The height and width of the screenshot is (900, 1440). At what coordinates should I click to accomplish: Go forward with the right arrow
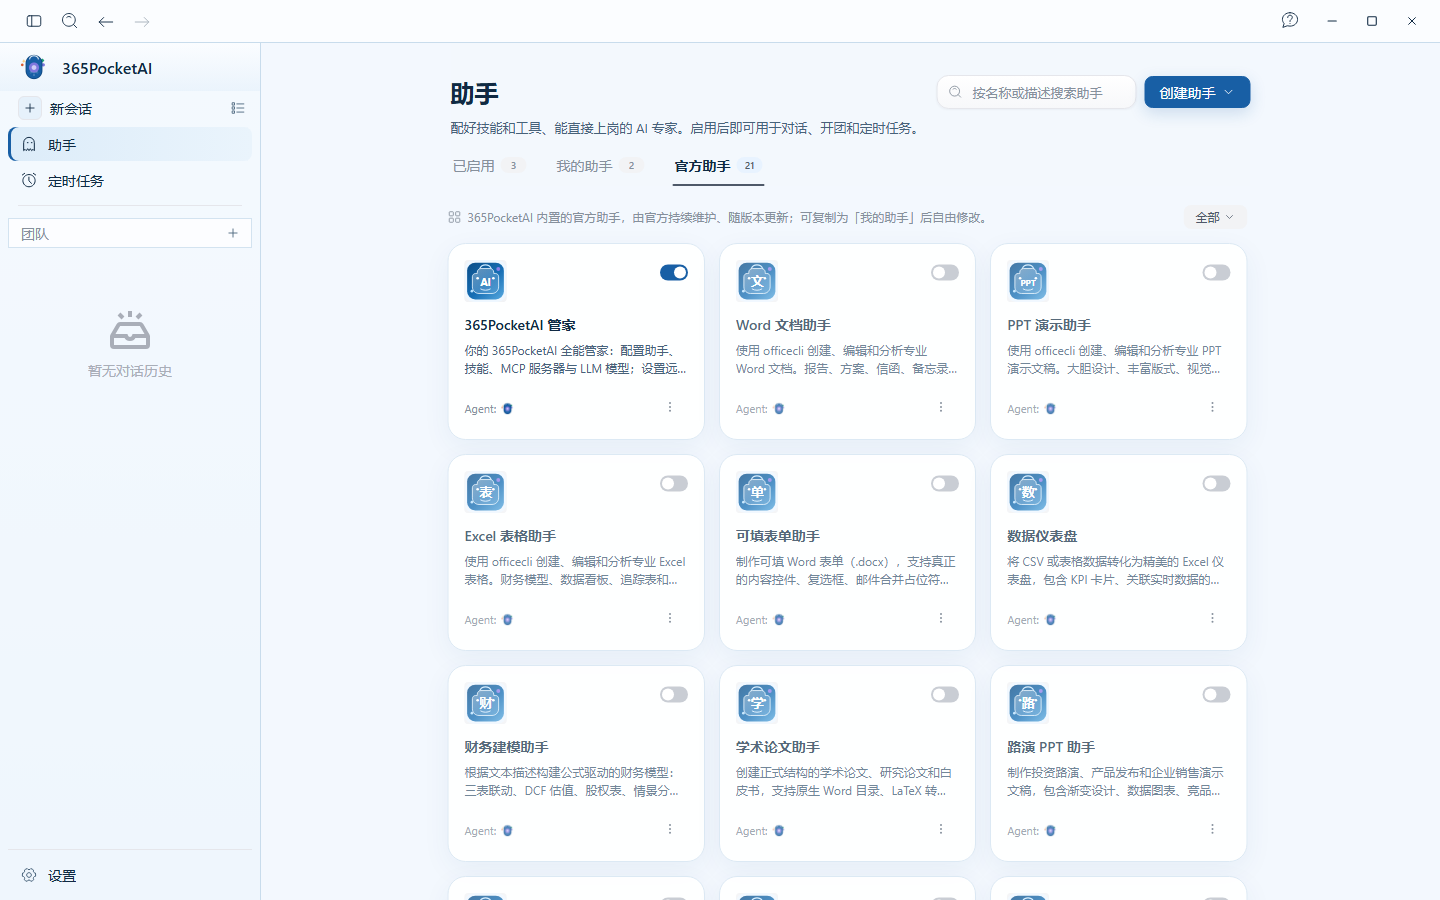142,21
